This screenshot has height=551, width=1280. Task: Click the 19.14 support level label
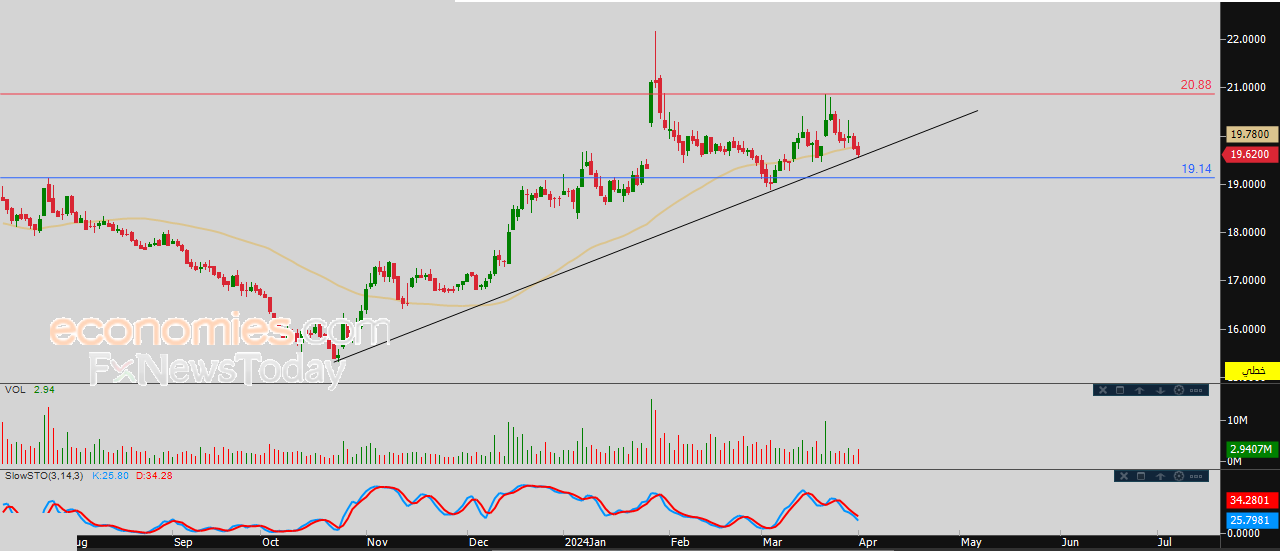(x=1197, y=169)
